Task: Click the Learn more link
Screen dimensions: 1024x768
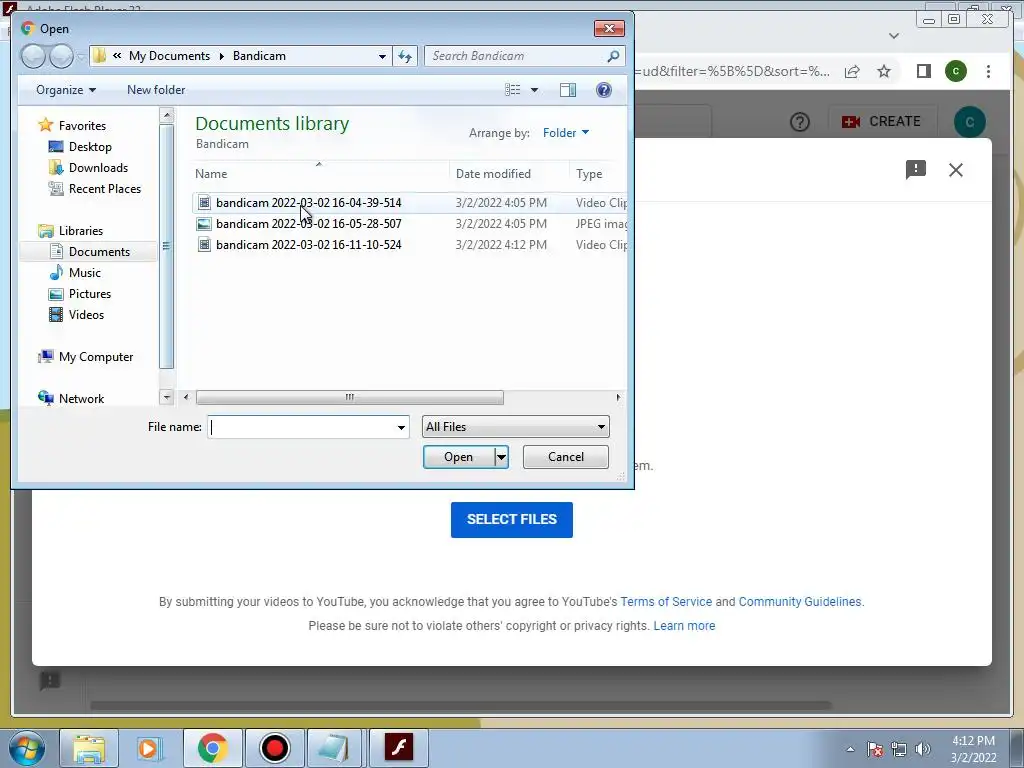Action: [x=684, y=626]
